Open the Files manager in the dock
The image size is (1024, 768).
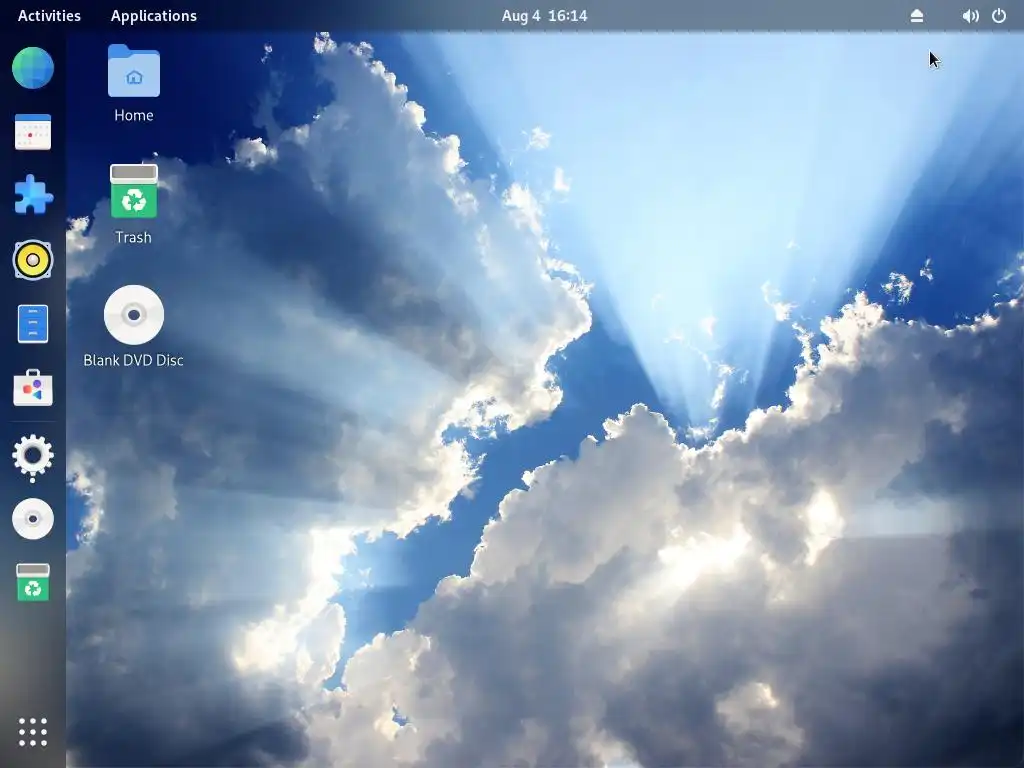33,324
